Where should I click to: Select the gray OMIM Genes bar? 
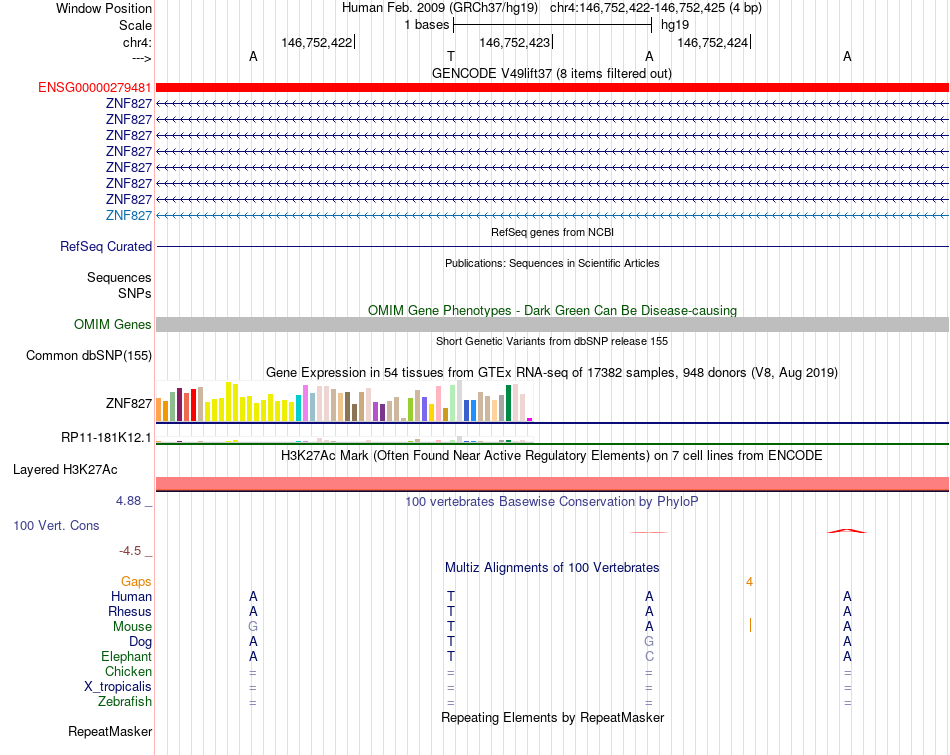pyautogui.click(x=552, y=325)
